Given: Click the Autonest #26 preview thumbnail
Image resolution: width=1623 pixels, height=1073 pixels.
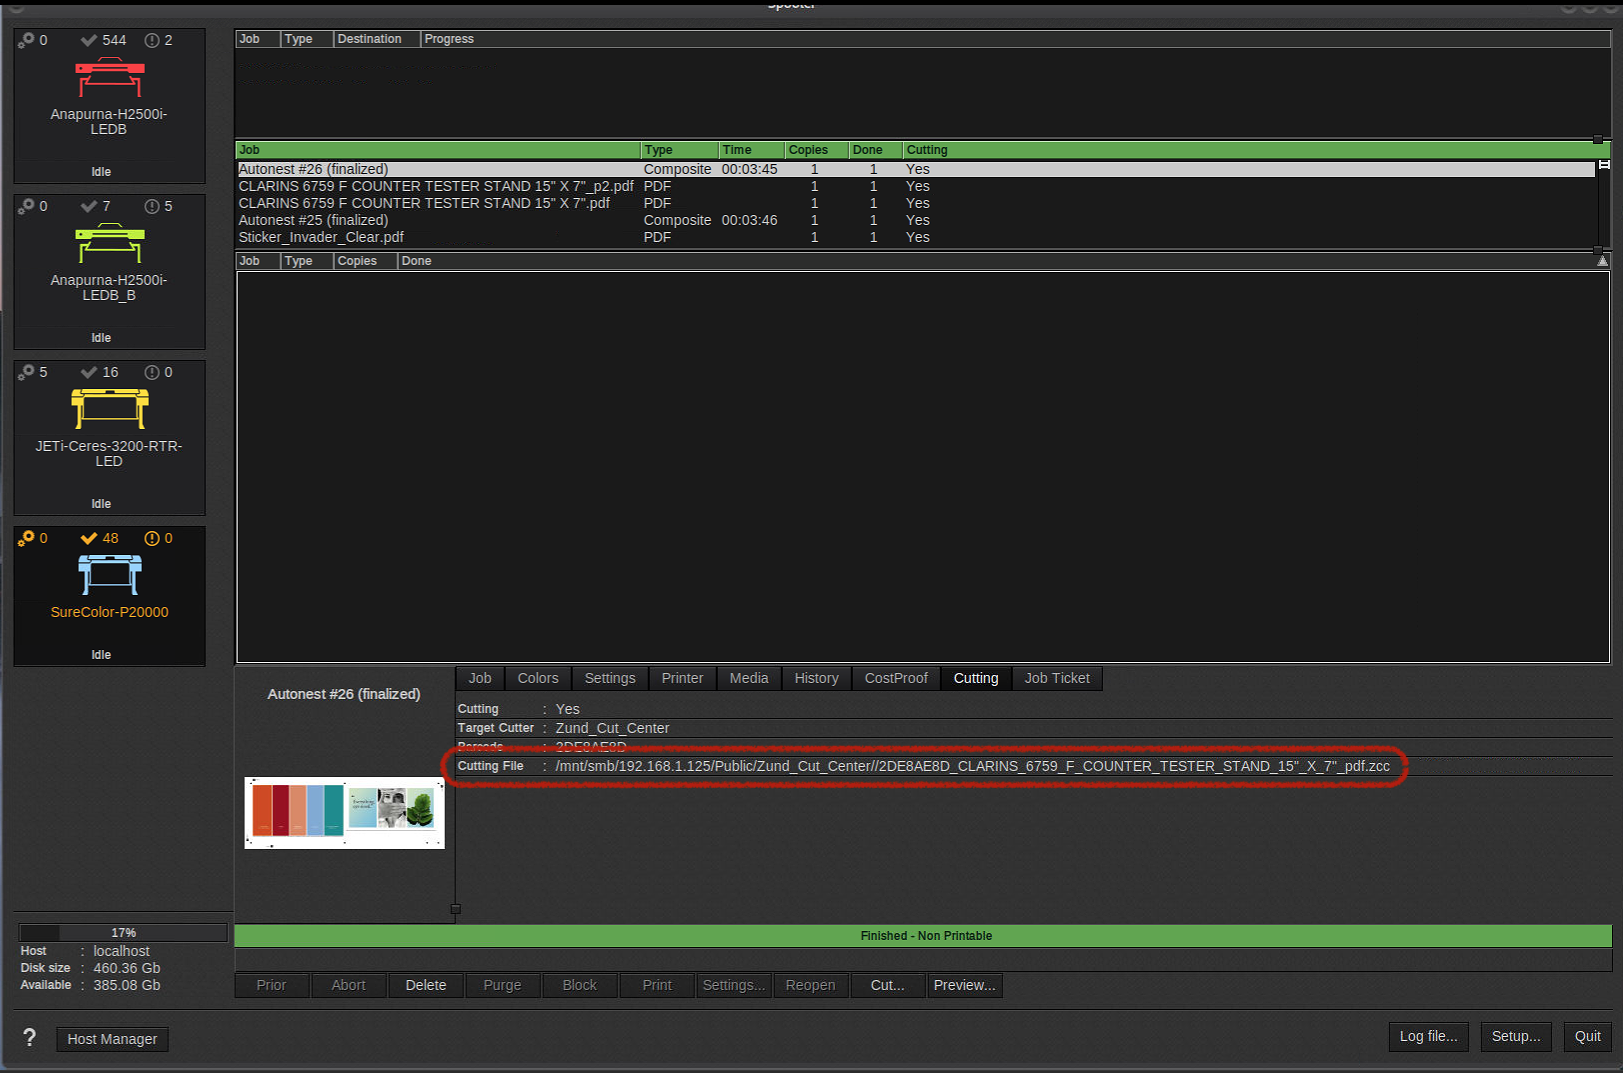Looking at the screenshot, I should [x=344, y=812].
